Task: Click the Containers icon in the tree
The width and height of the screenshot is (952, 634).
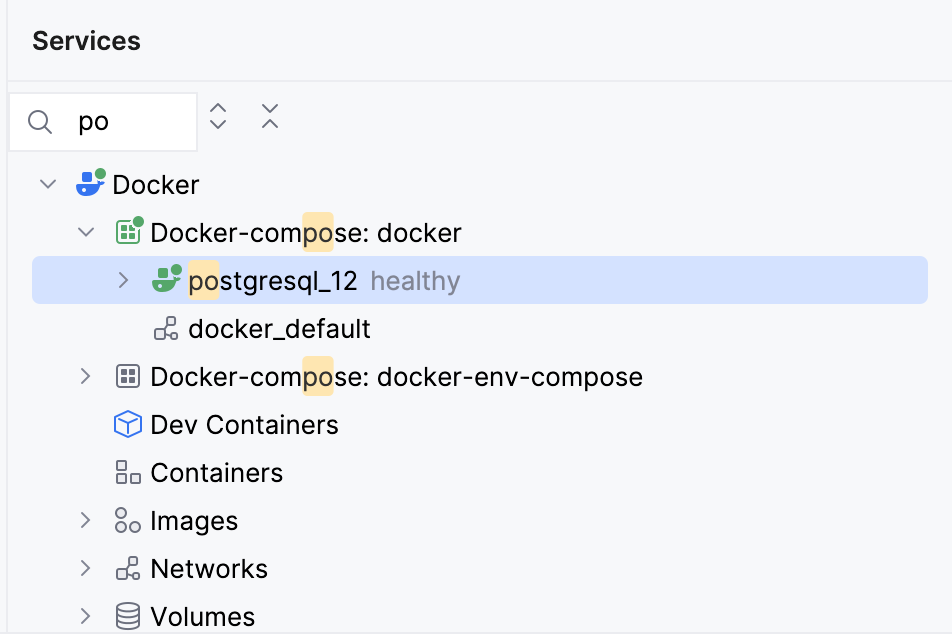Action: click(x=127, y=472)
